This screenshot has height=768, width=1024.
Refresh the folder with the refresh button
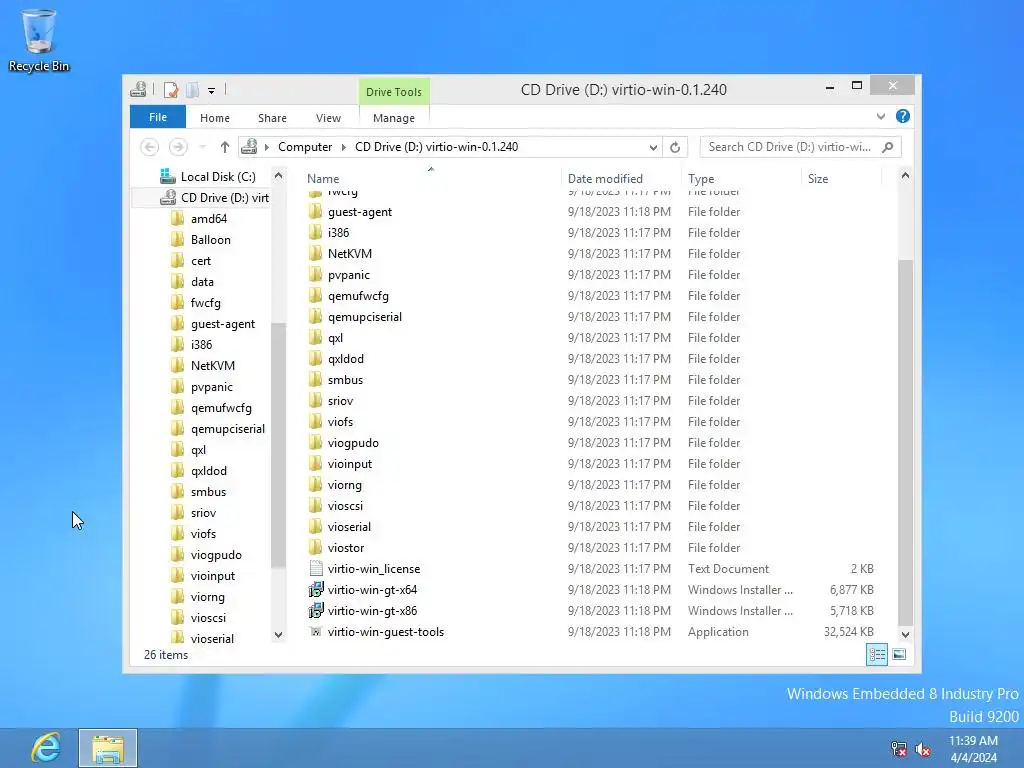point(675,148)
